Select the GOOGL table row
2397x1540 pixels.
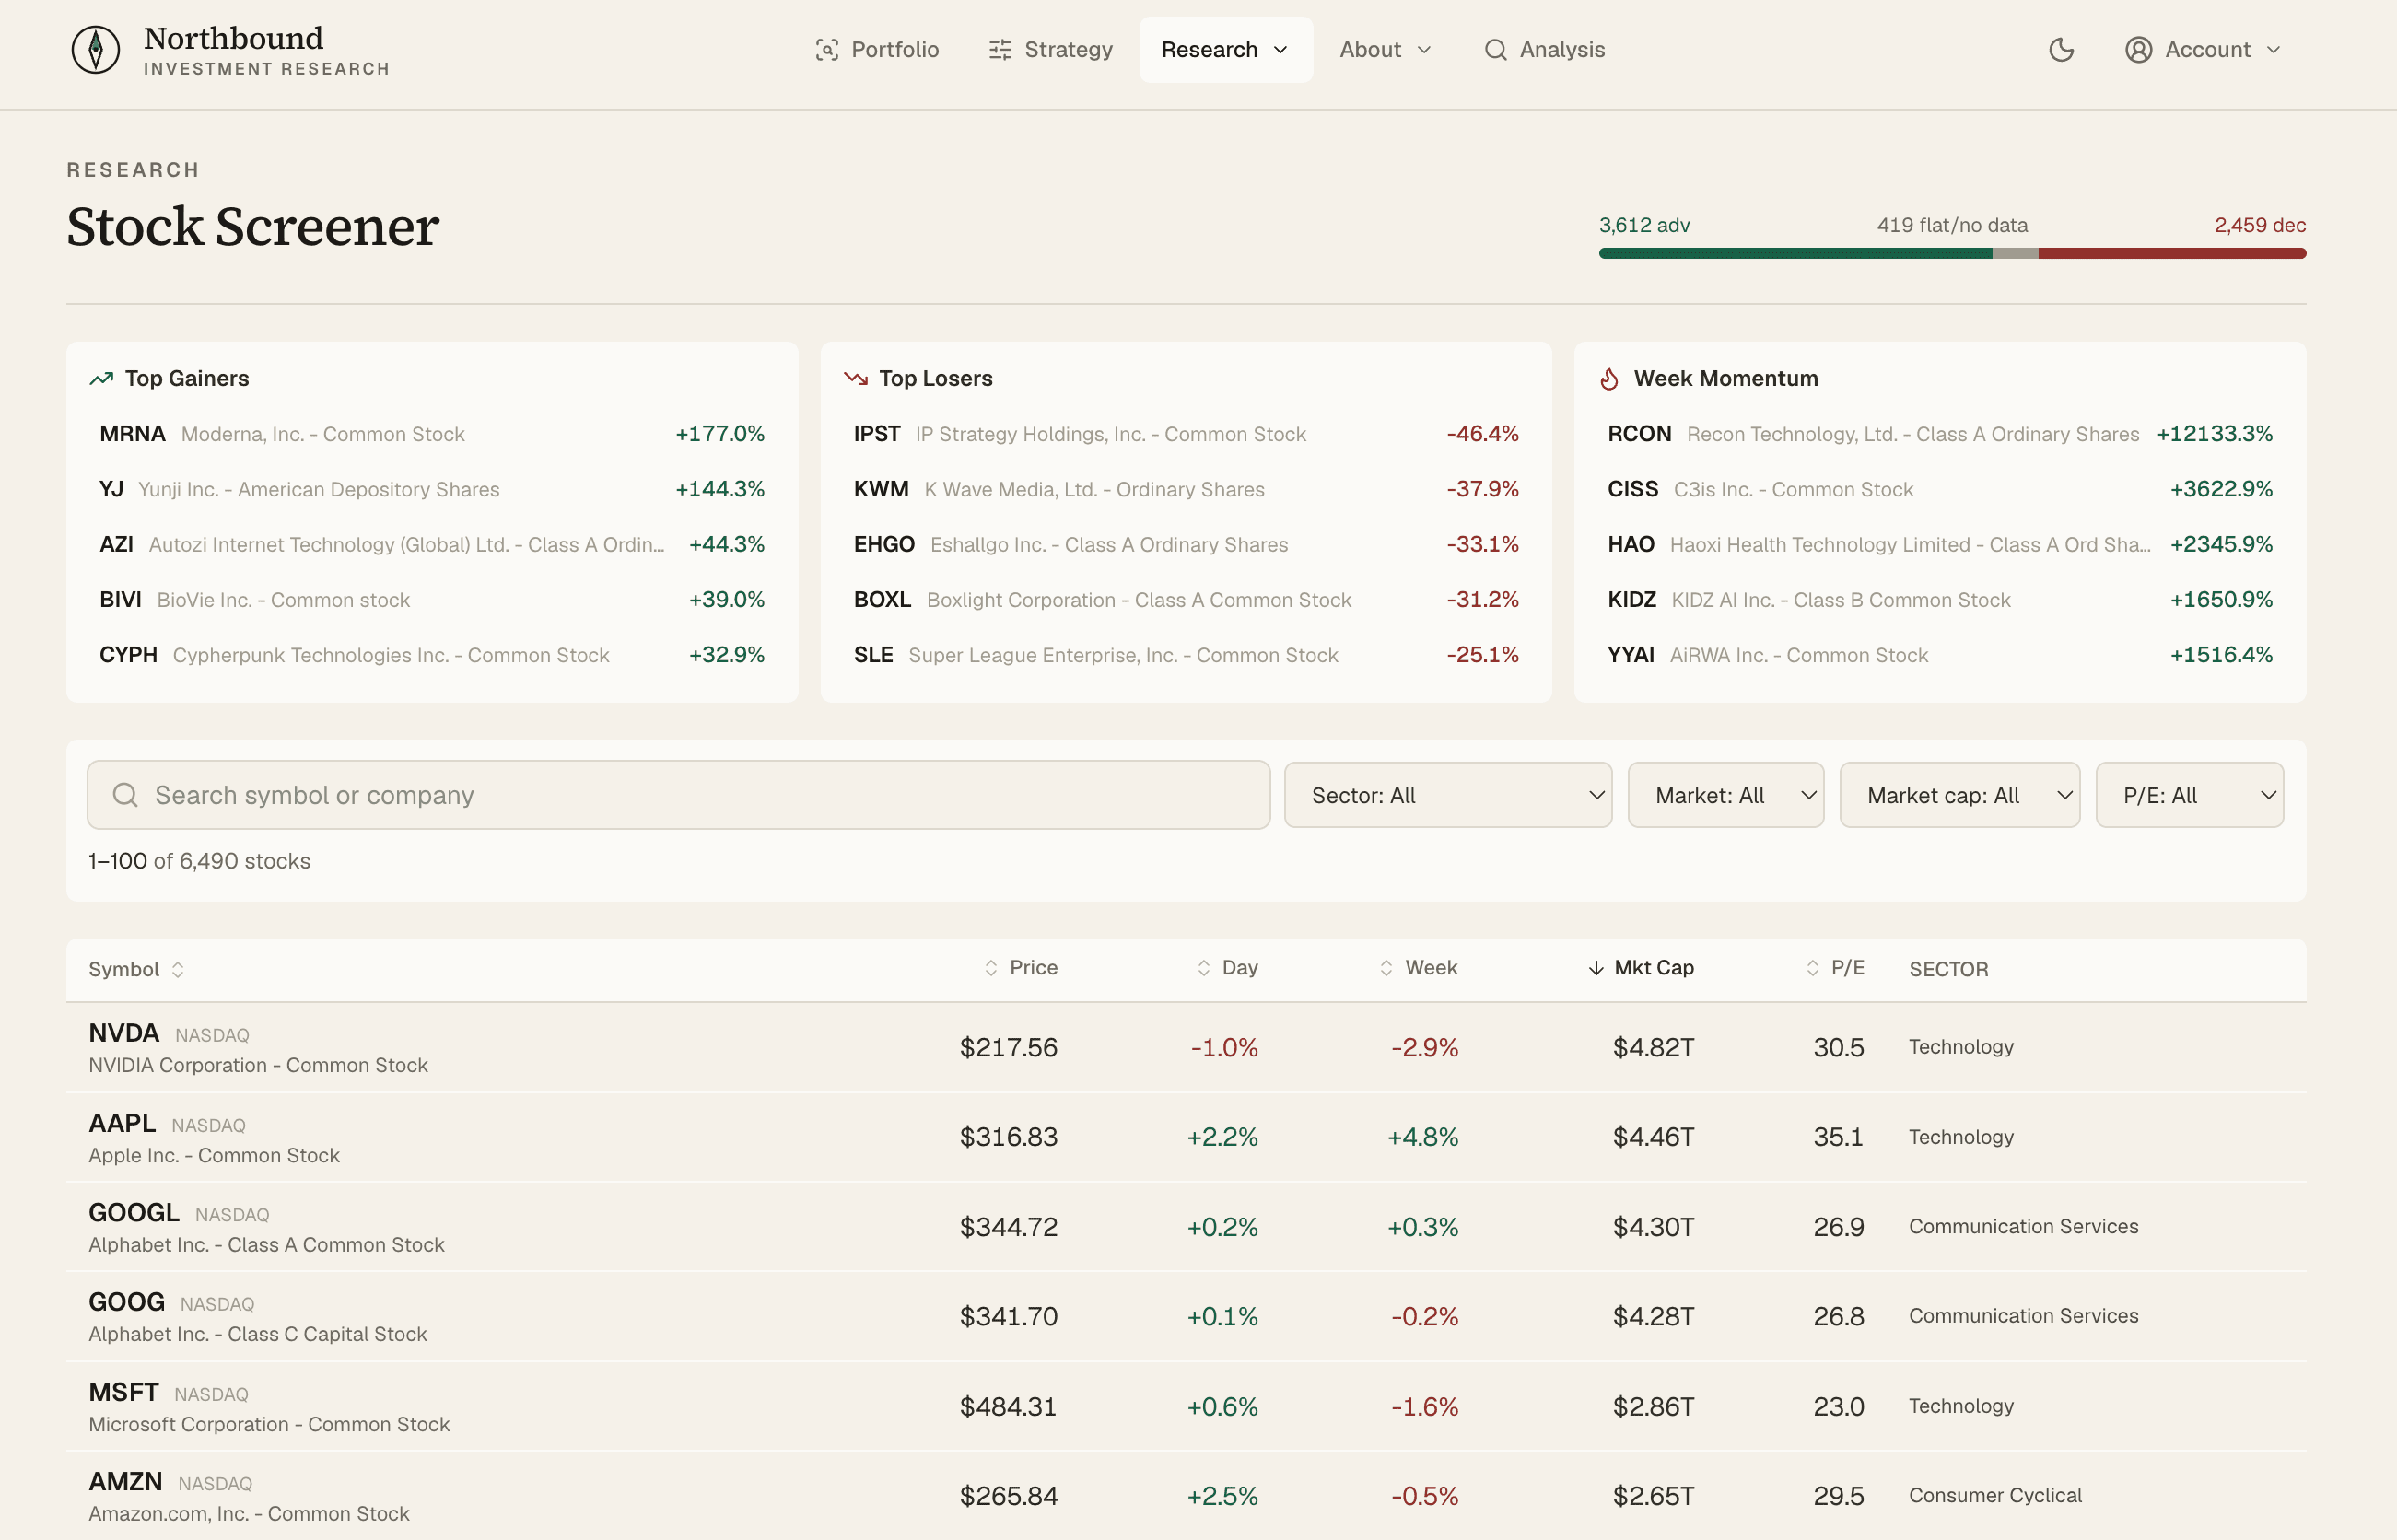pos(1186,1227)
